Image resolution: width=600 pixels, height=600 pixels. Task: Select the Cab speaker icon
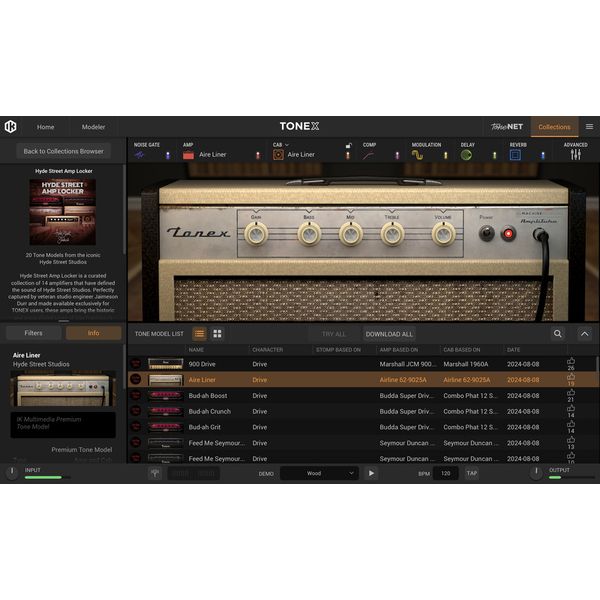pyautogui.click(x=278, y=155)
